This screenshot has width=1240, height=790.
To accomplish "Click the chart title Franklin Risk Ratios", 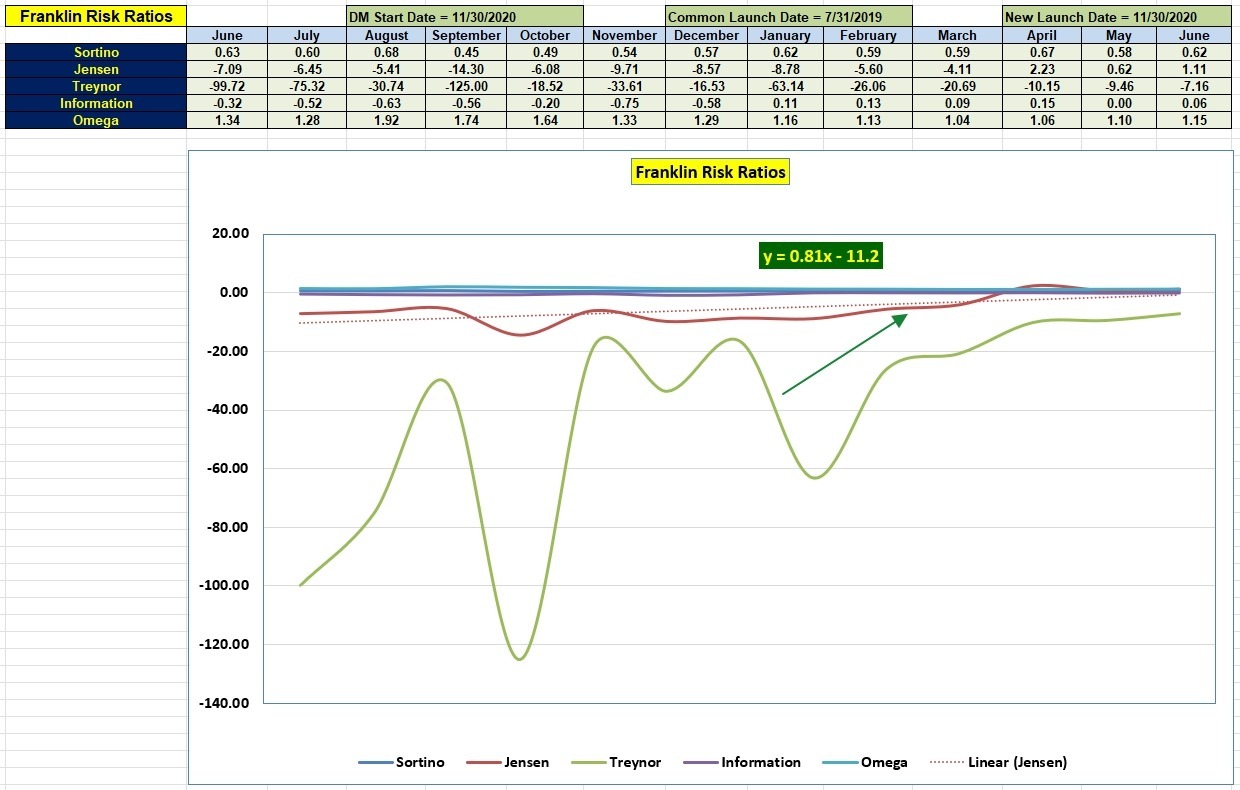I will pos(711,172).
